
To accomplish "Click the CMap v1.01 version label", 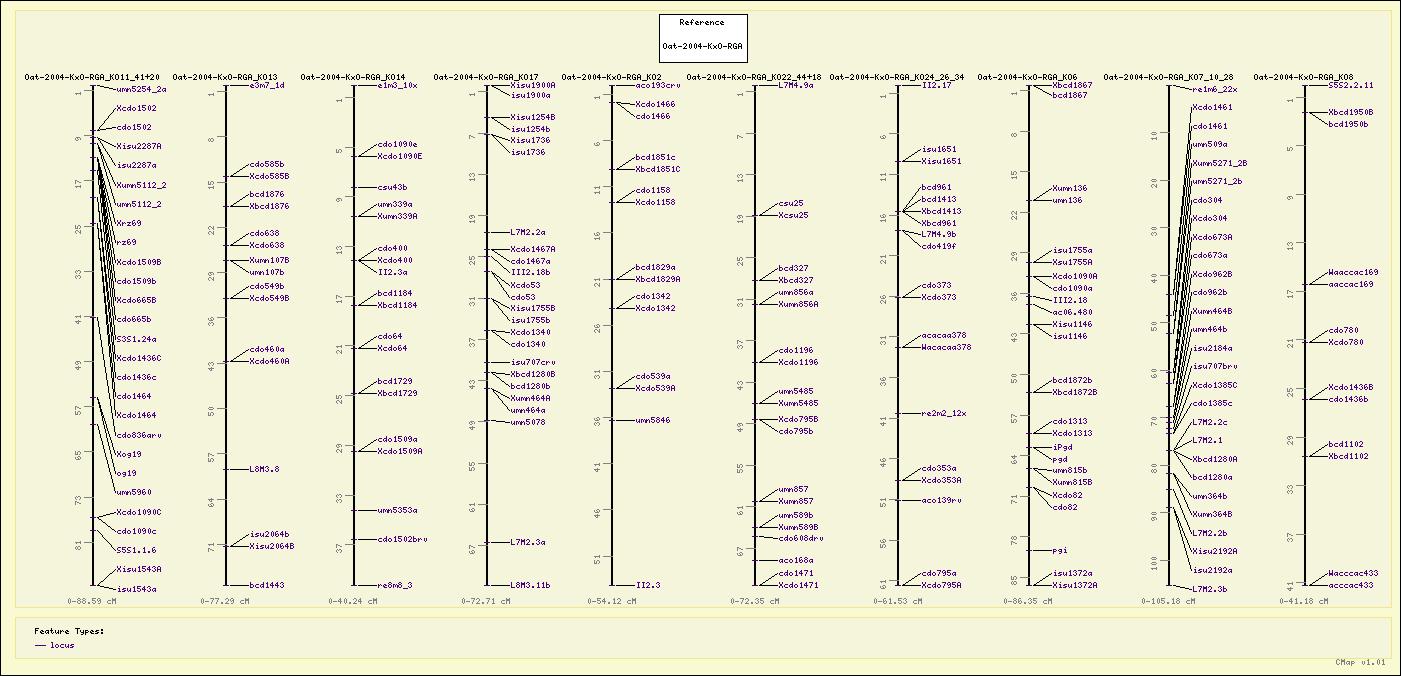I will (1360, 662).
